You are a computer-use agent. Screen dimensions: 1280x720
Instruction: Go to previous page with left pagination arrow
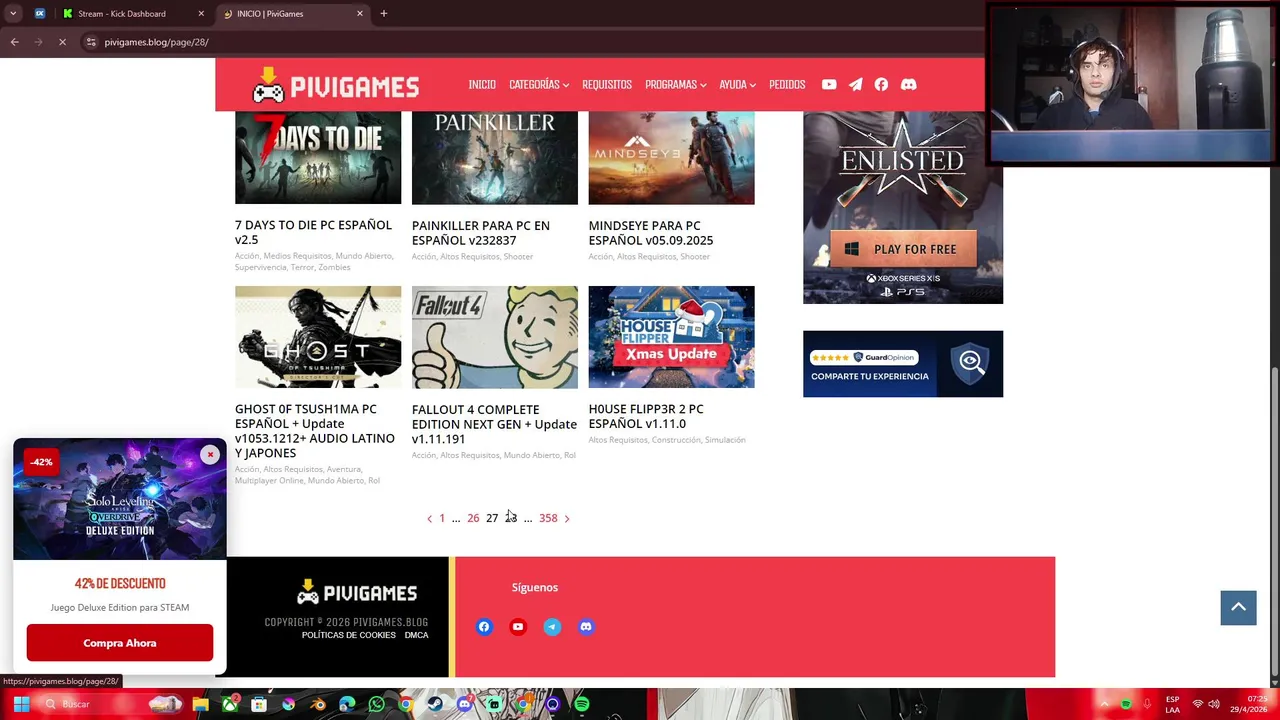[x=429, y=518]
